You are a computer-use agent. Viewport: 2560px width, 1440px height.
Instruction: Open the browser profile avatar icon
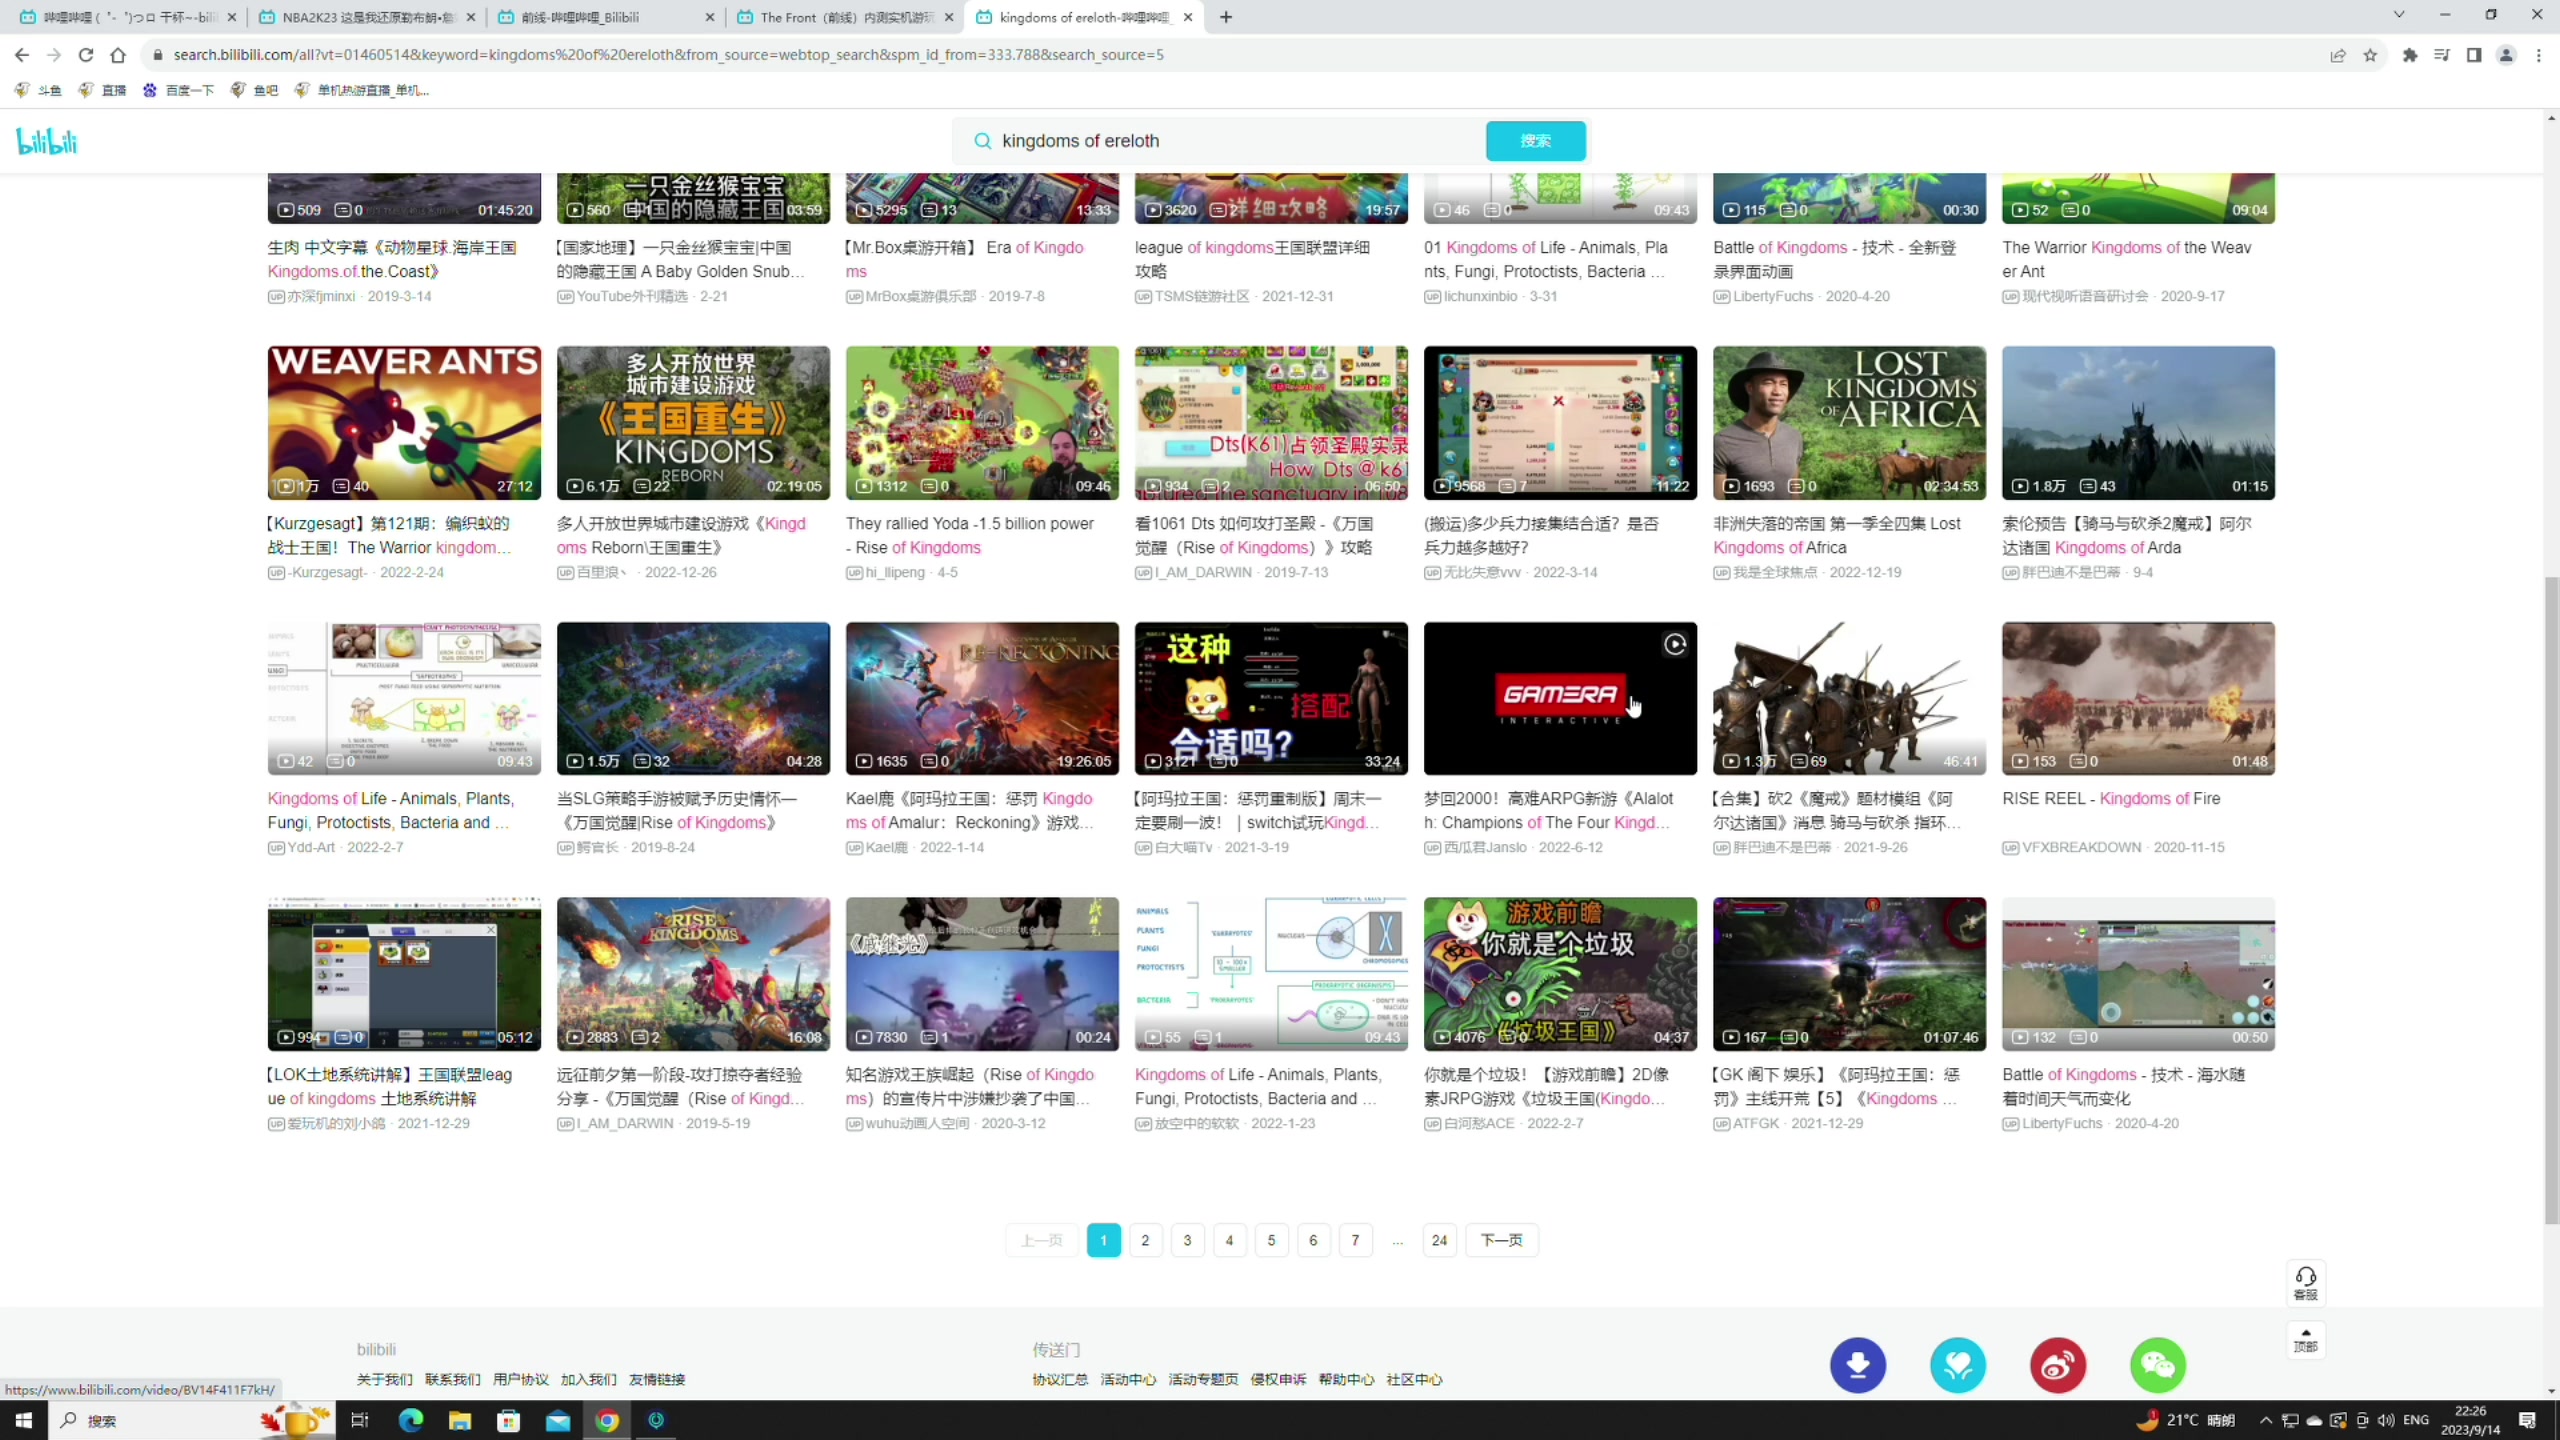(x=2507, y=55)
